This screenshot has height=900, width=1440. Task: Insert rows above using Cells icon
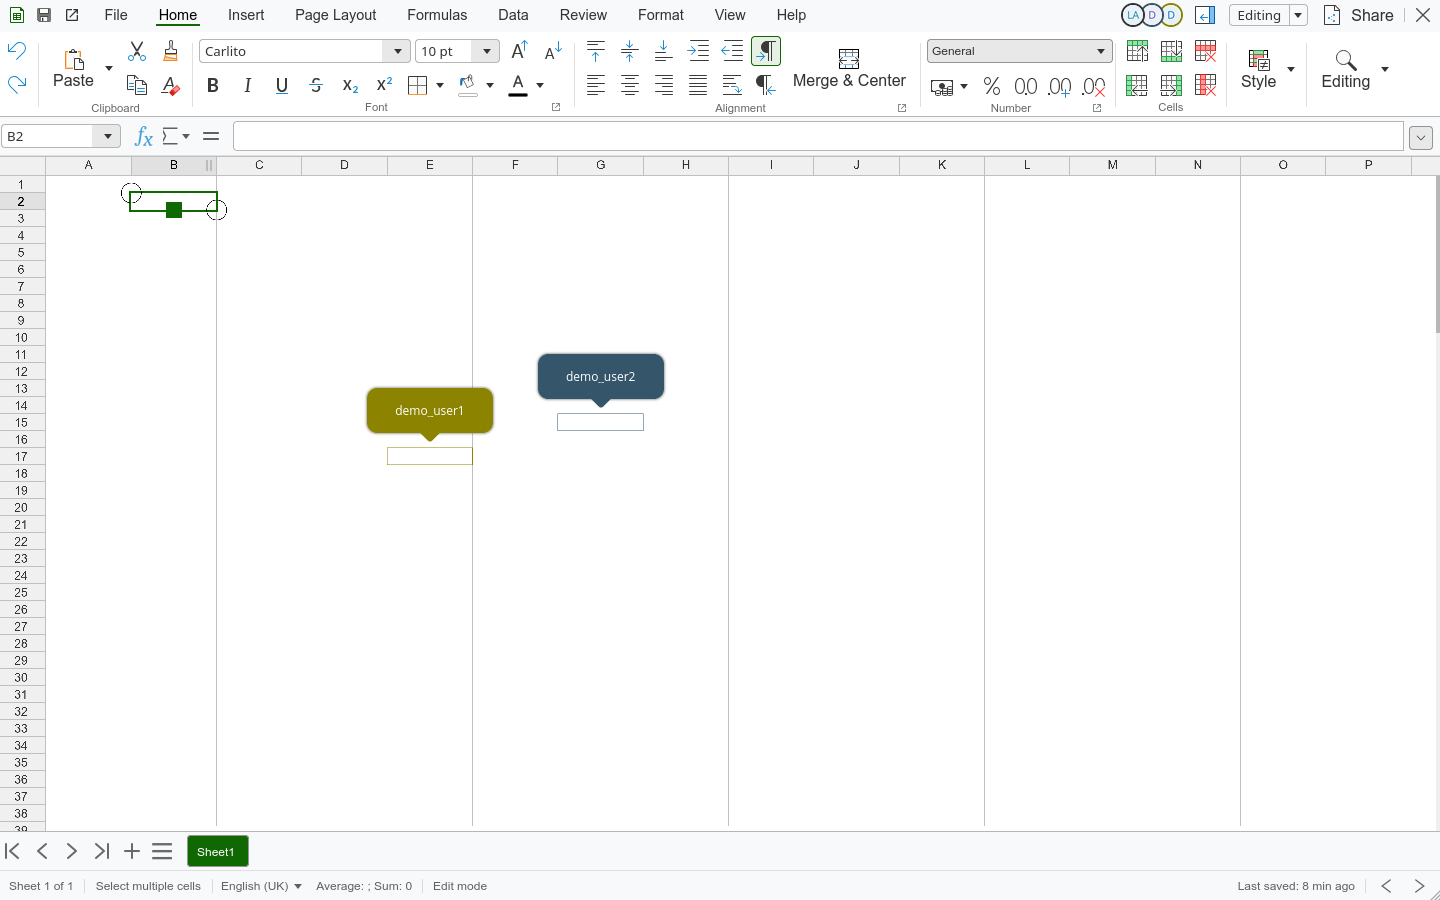click(x=1137, y=51)
